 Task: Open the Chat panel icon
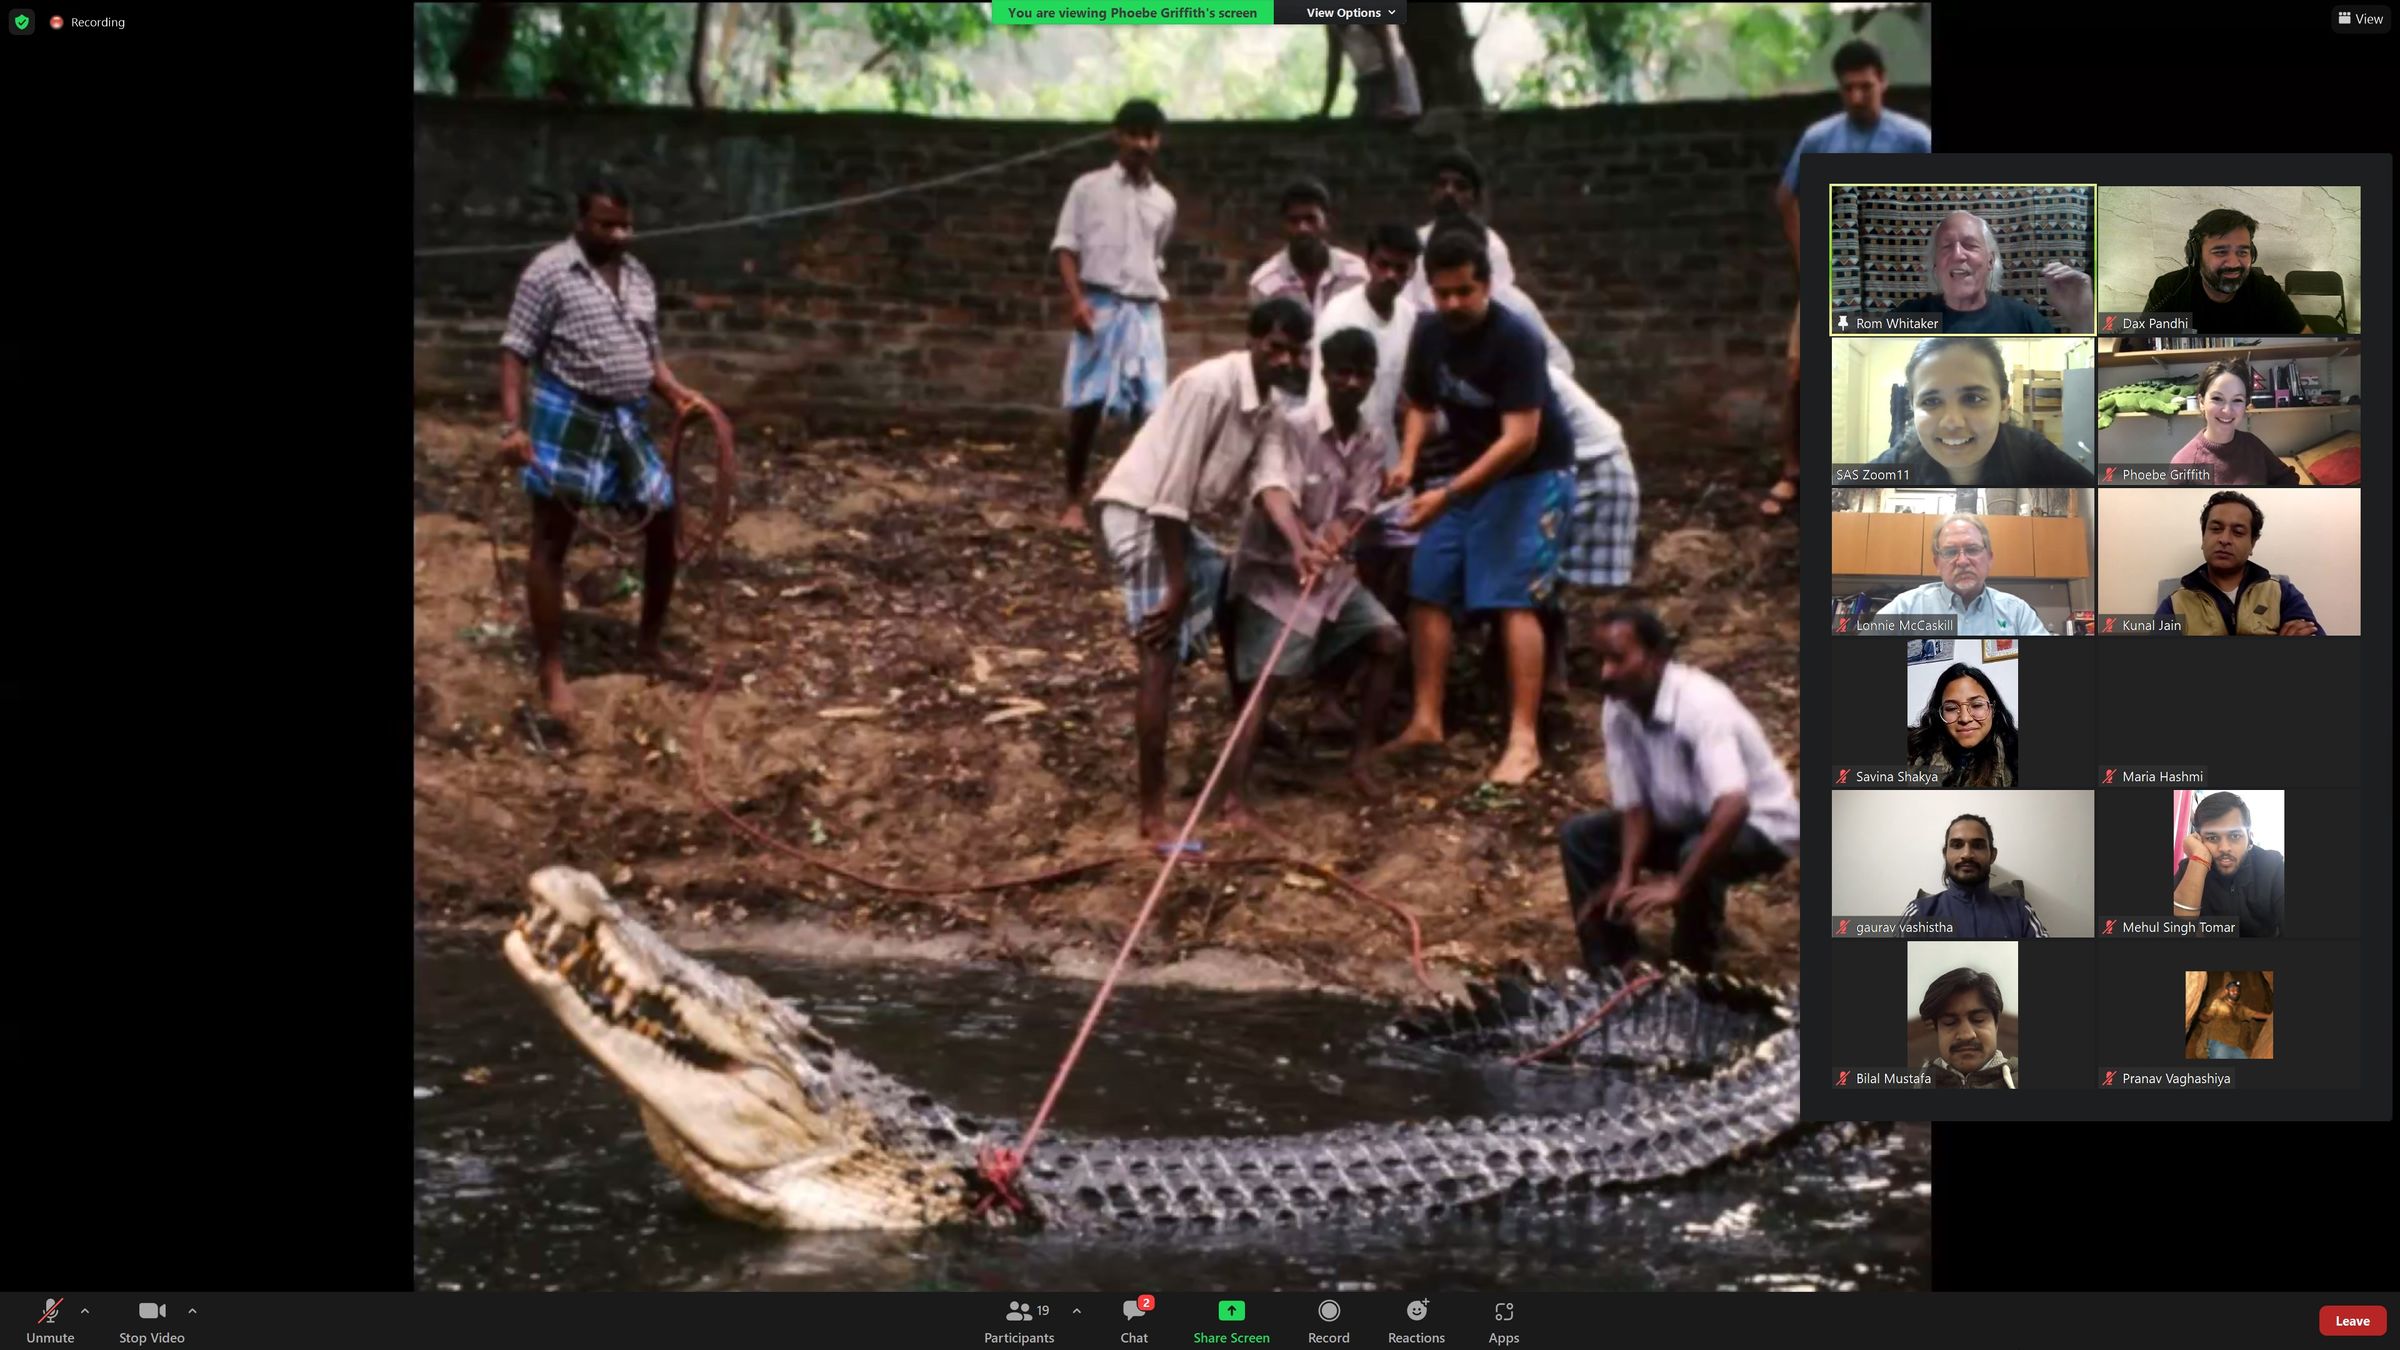coord(1134,1311)
